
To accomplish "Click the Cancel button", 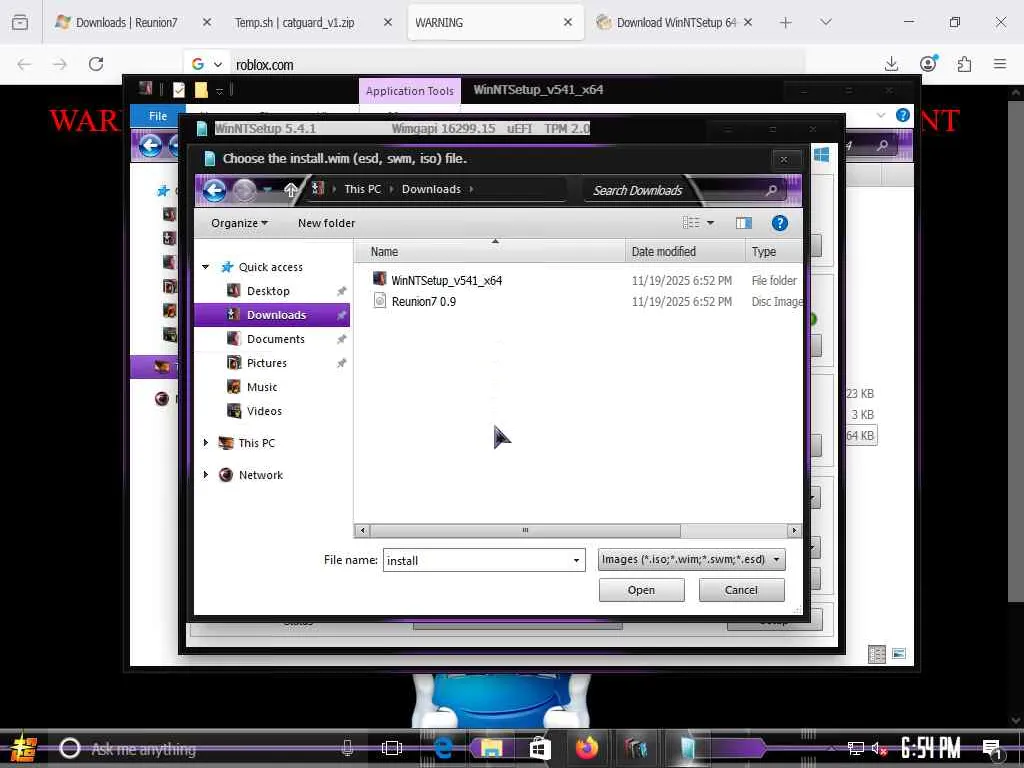I will (741, 590).
